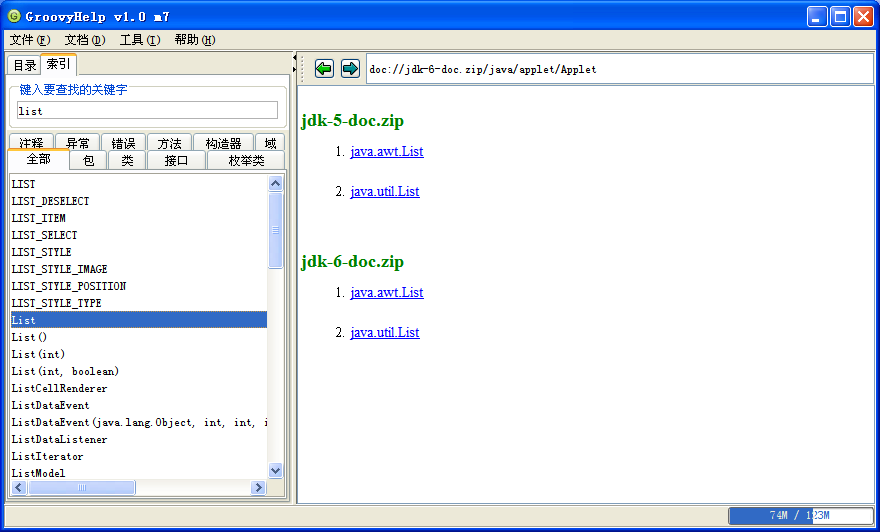Open the 文档(D) menu

[x=85, y=40]
